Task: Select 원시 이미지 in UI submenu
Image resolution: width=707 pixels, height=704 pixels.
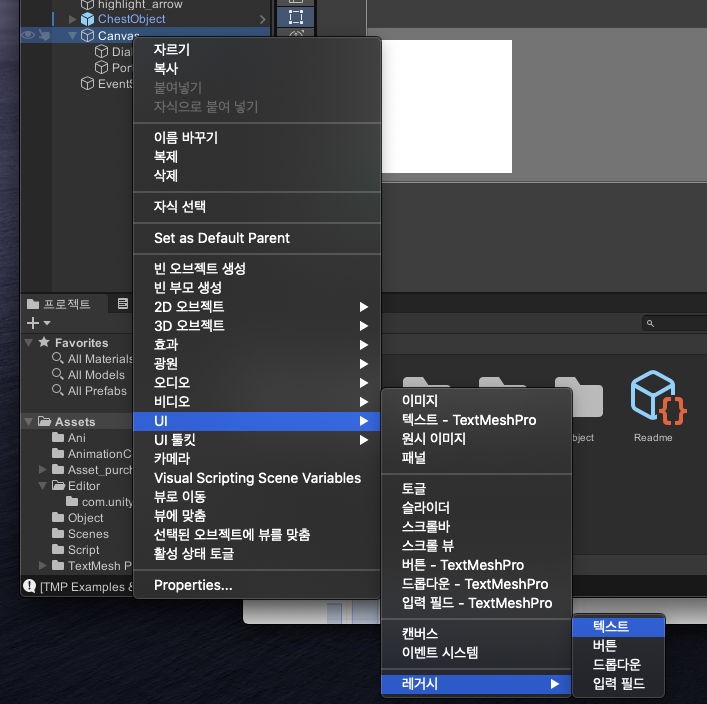Action: tap(477, 439)
